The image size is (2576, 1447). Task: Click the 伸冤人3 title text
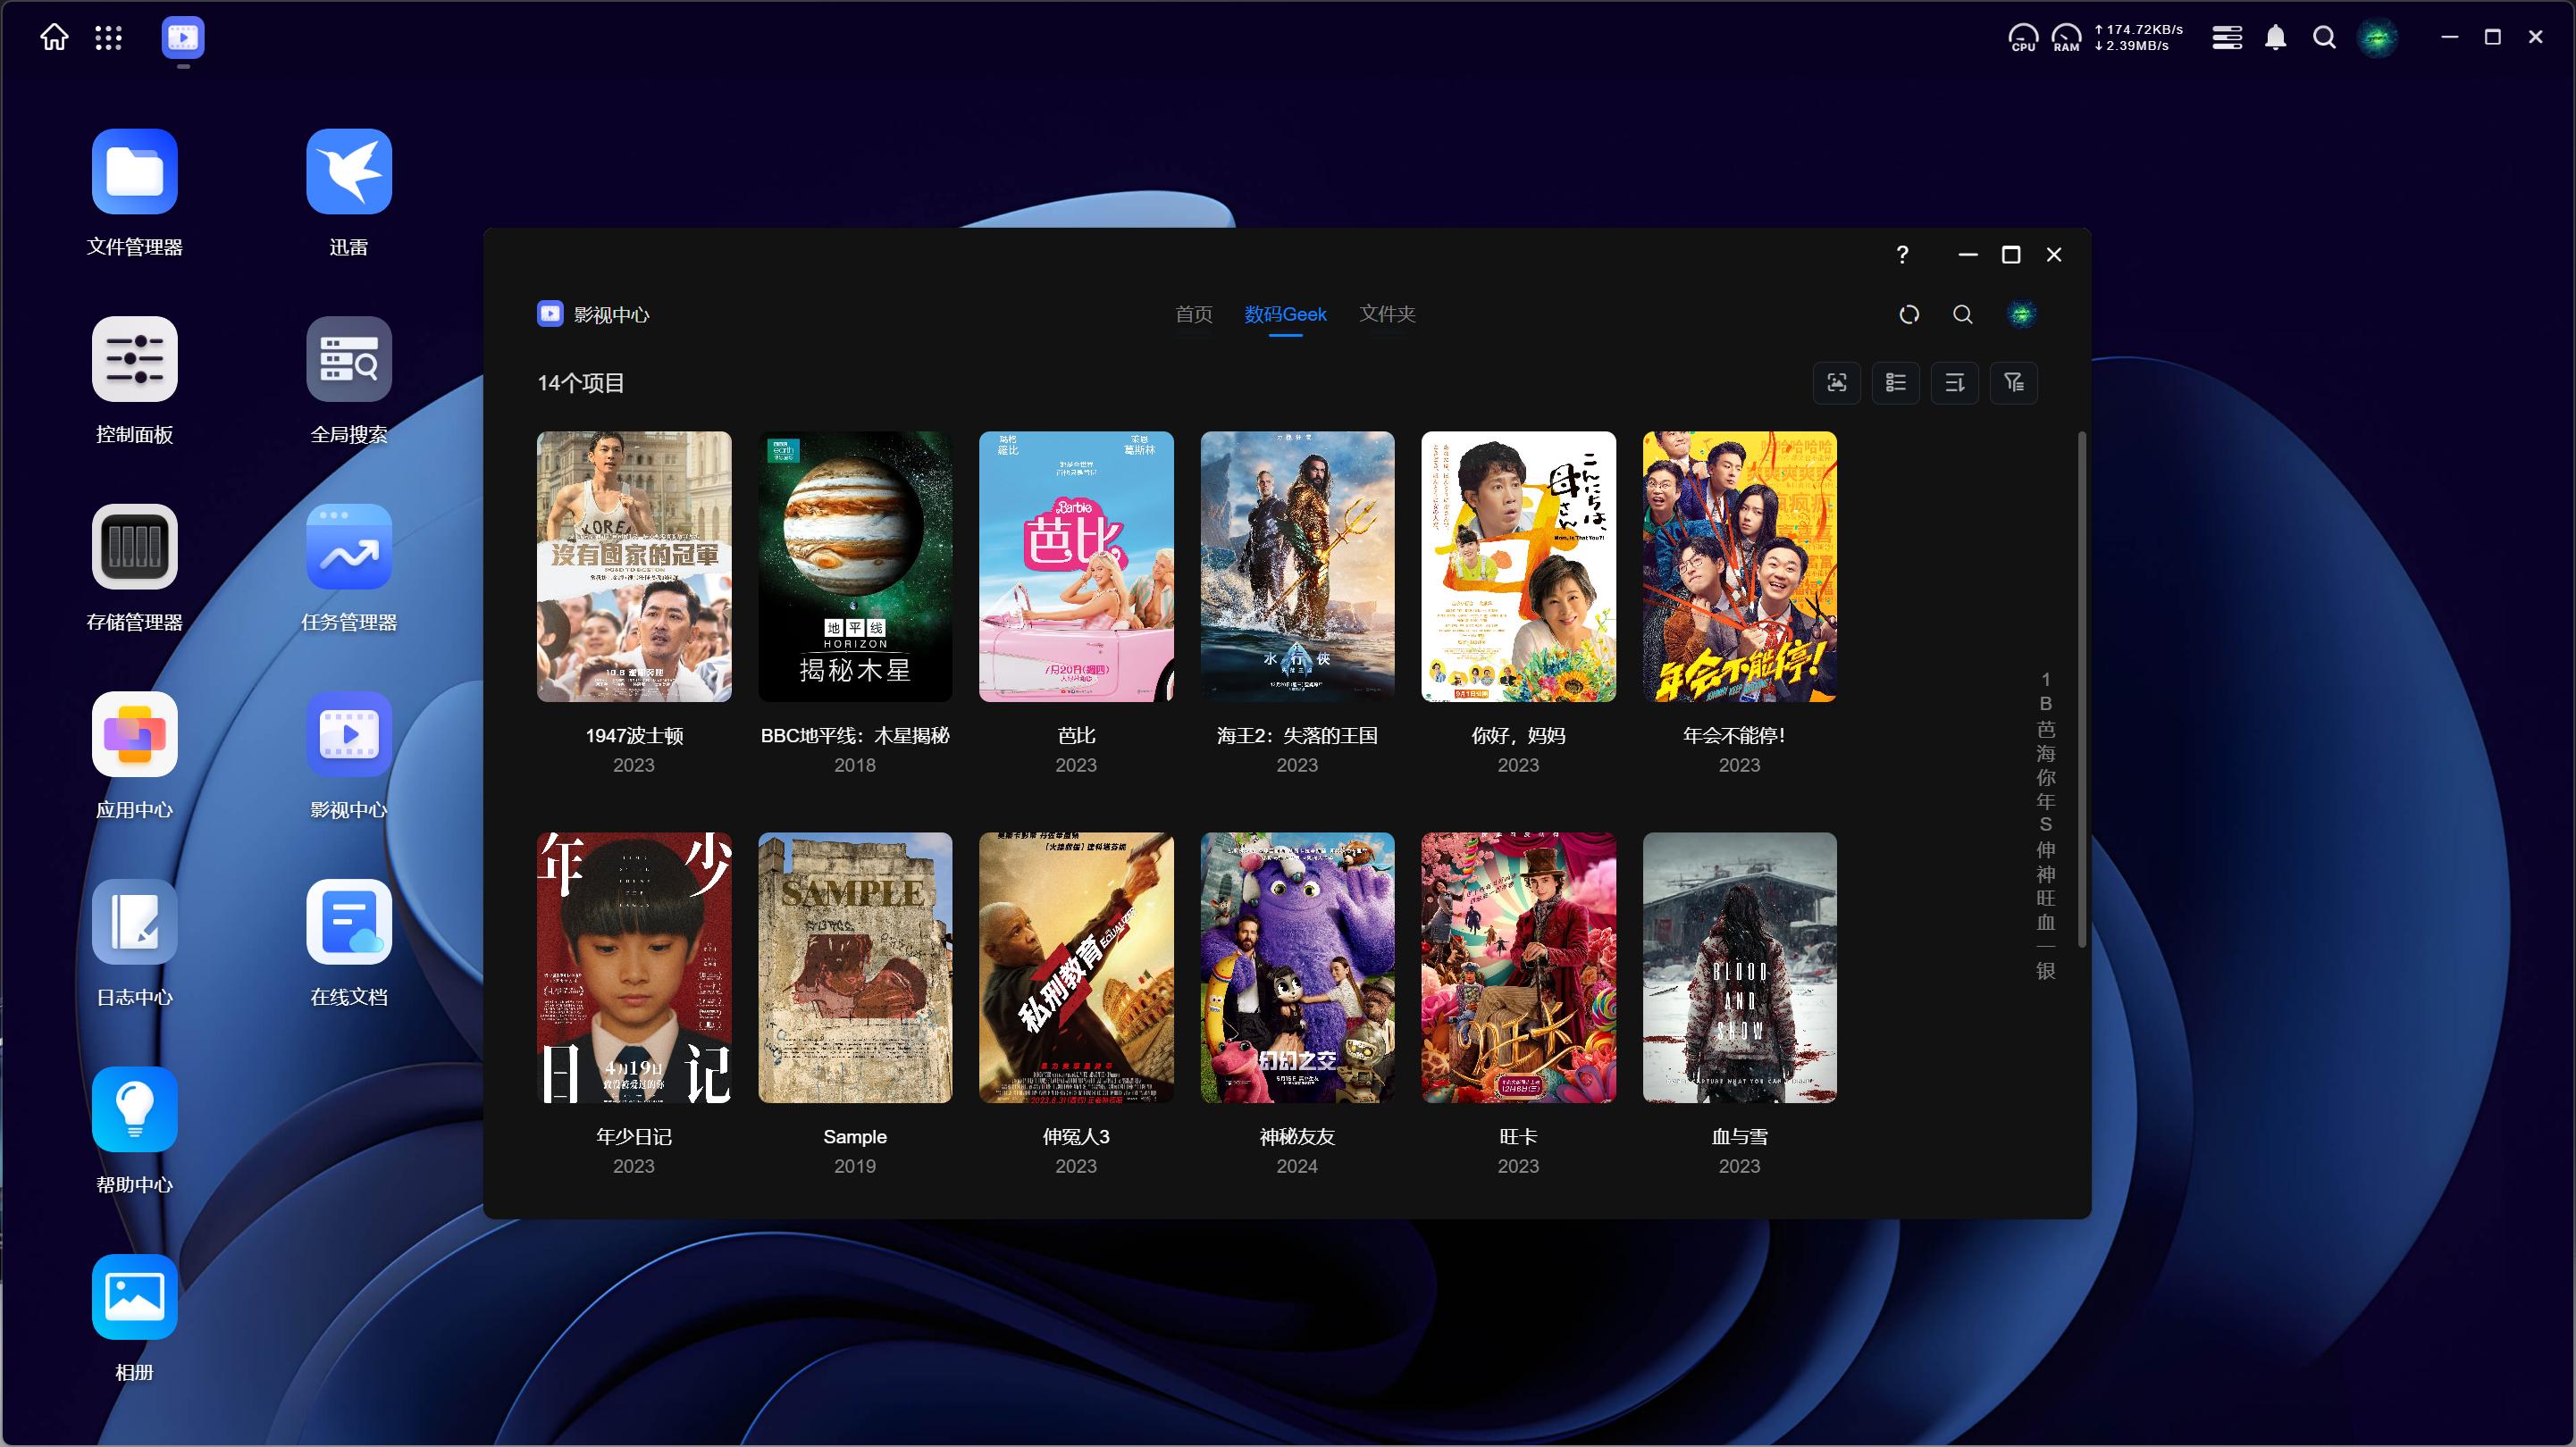coord(1076,1136)
